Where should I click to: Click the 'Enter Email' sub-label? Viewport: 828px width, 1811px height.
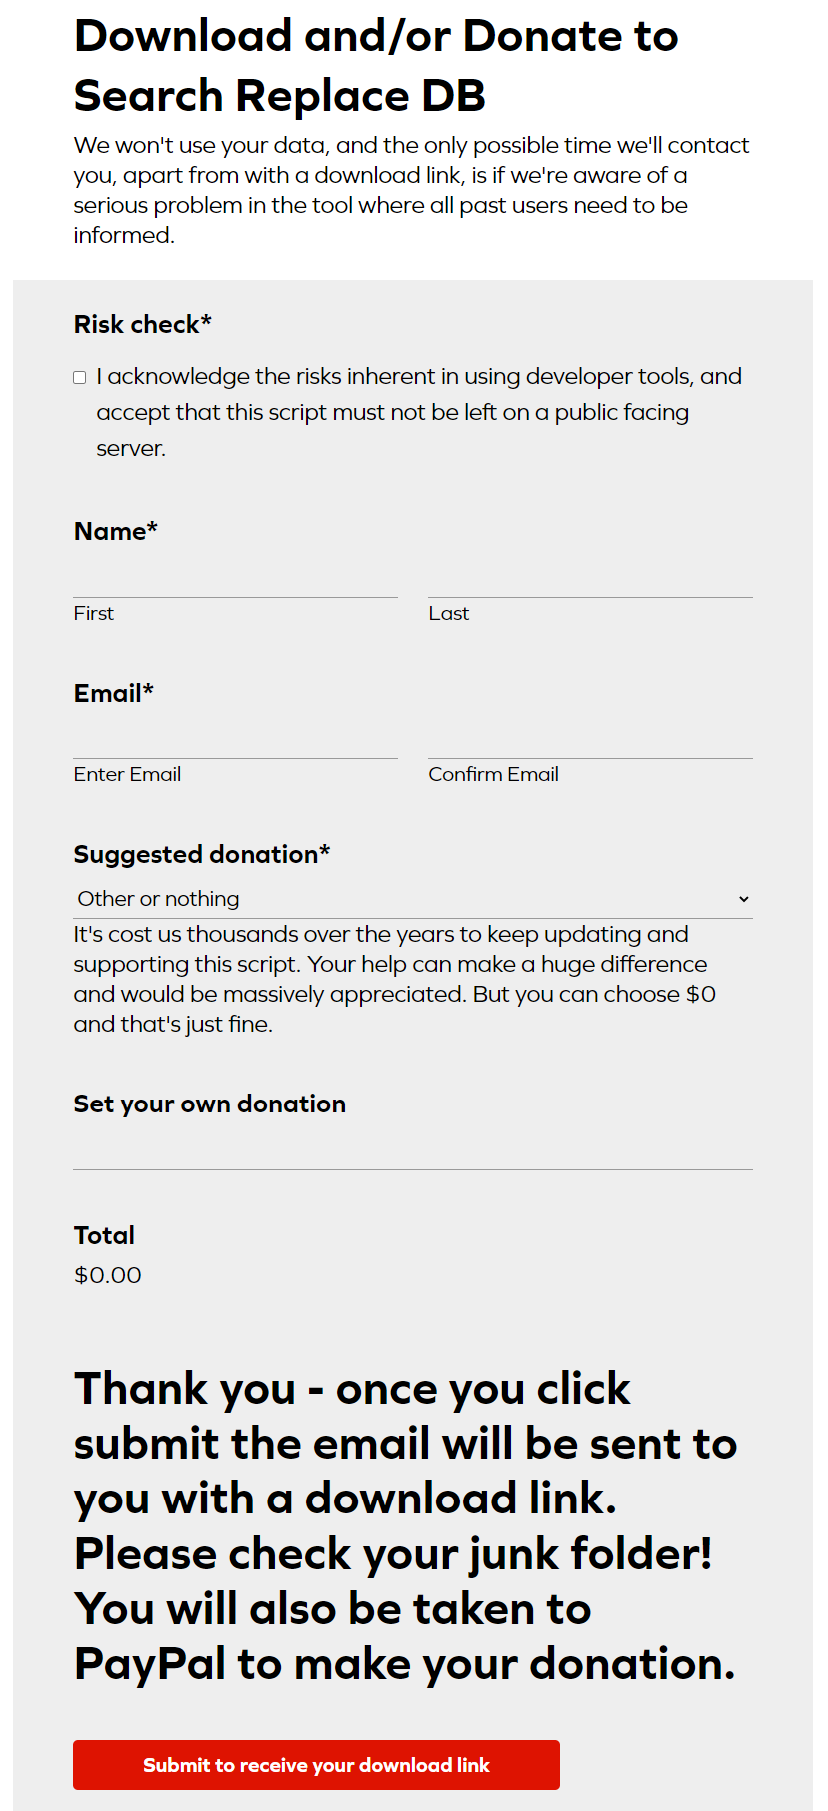coord(127,774)
